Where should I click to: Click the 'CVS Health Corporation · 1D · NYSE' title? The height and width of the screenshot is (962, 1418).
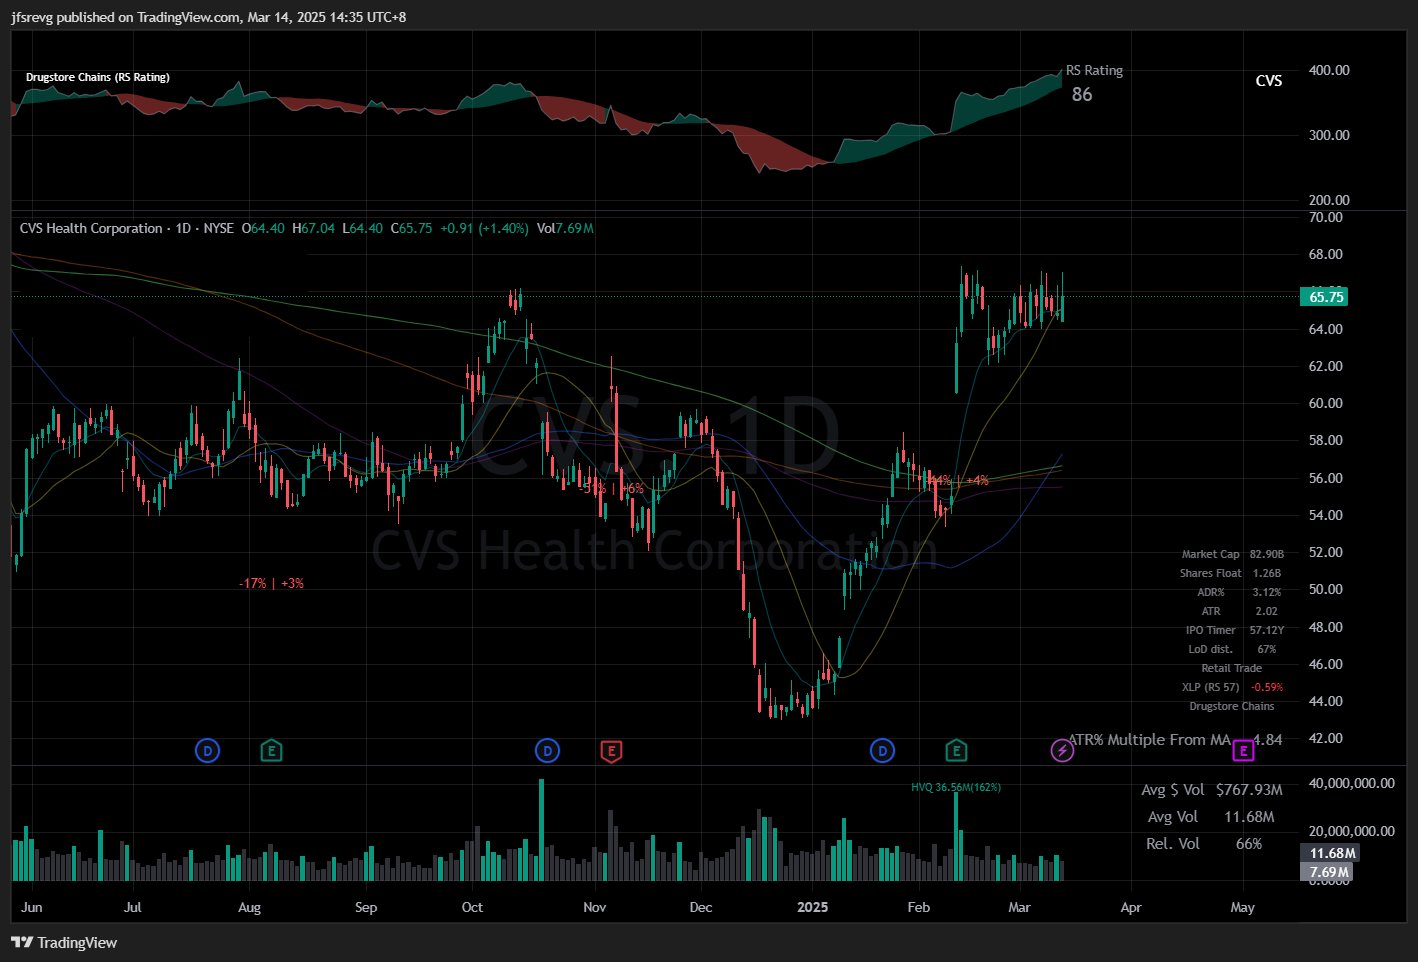tap(127, 228)
